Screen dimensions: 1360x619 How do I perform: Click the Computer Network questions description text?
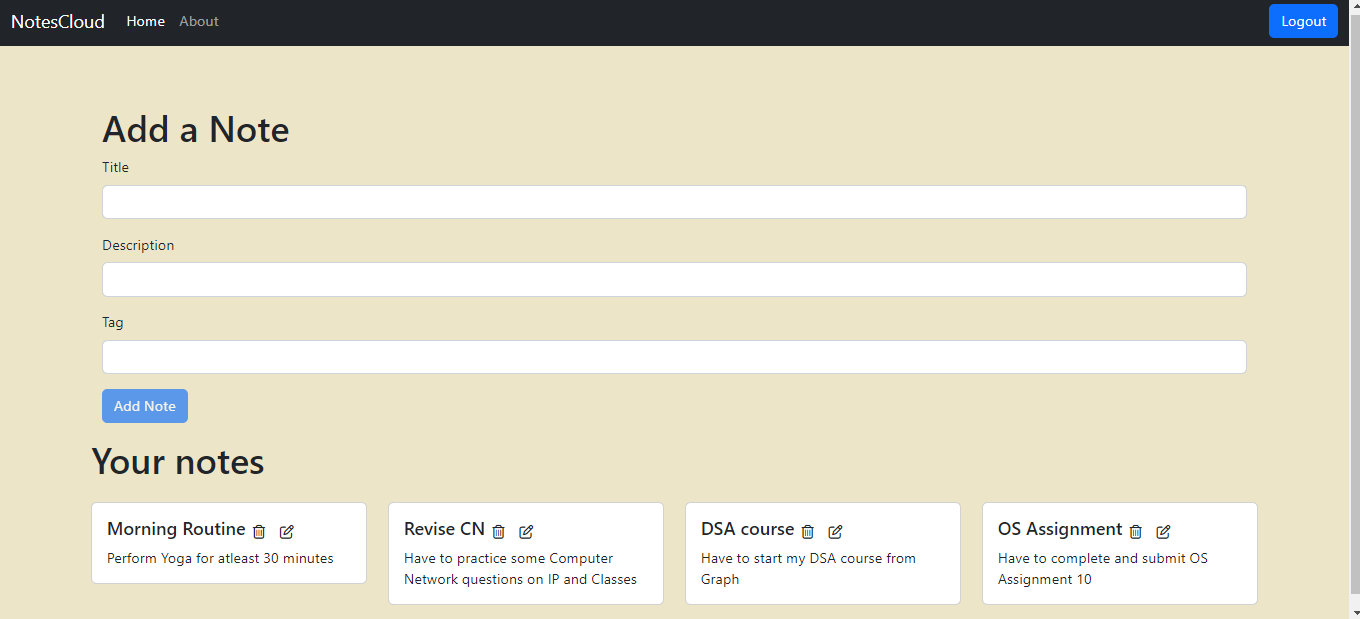(520, 569)
